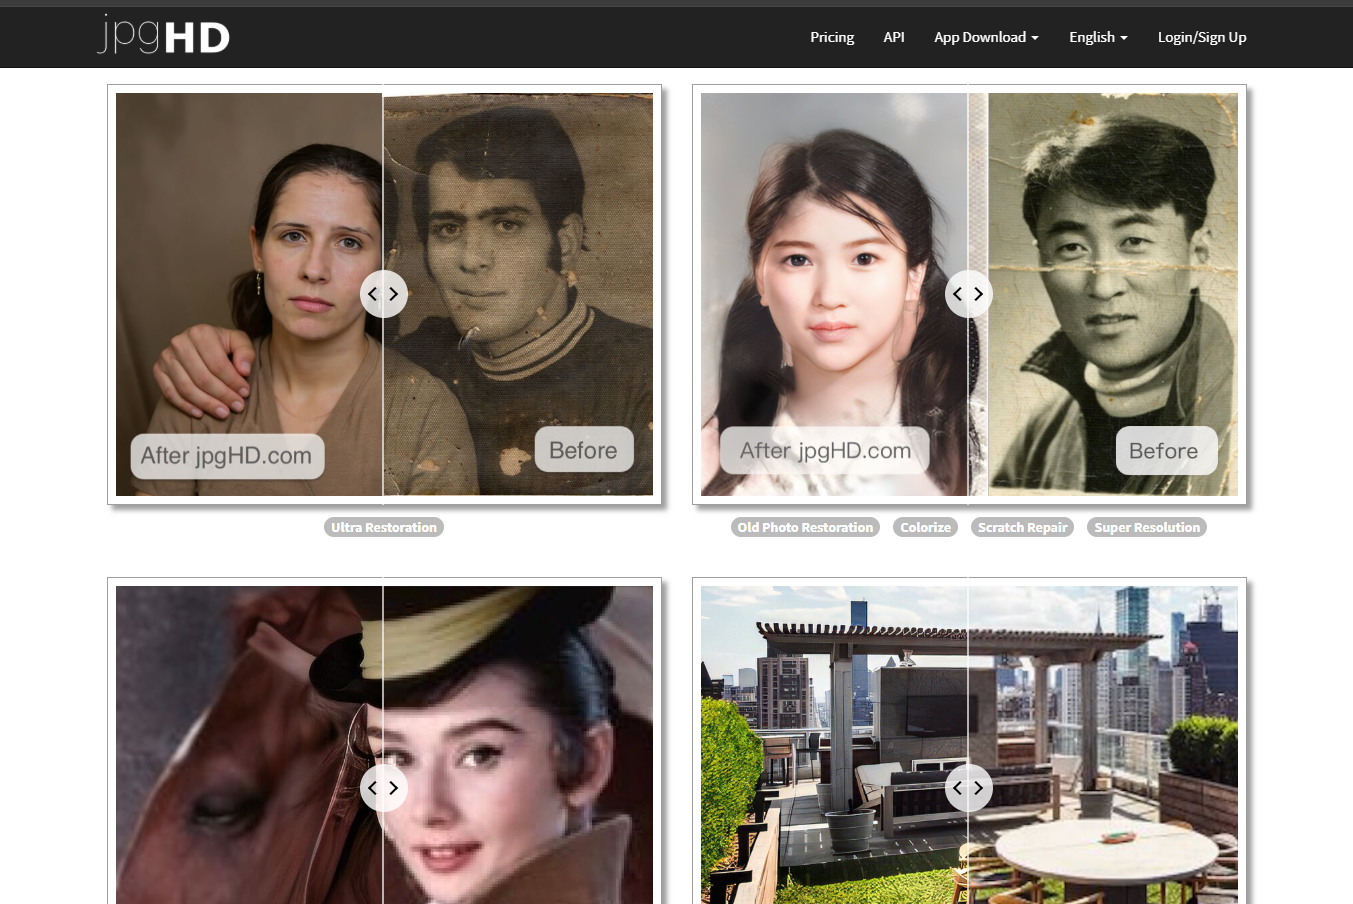The width and height of the screenshot is (1353, 904).
Task: Expand the App Download dropdown
Action: click(x=986, y=37)
